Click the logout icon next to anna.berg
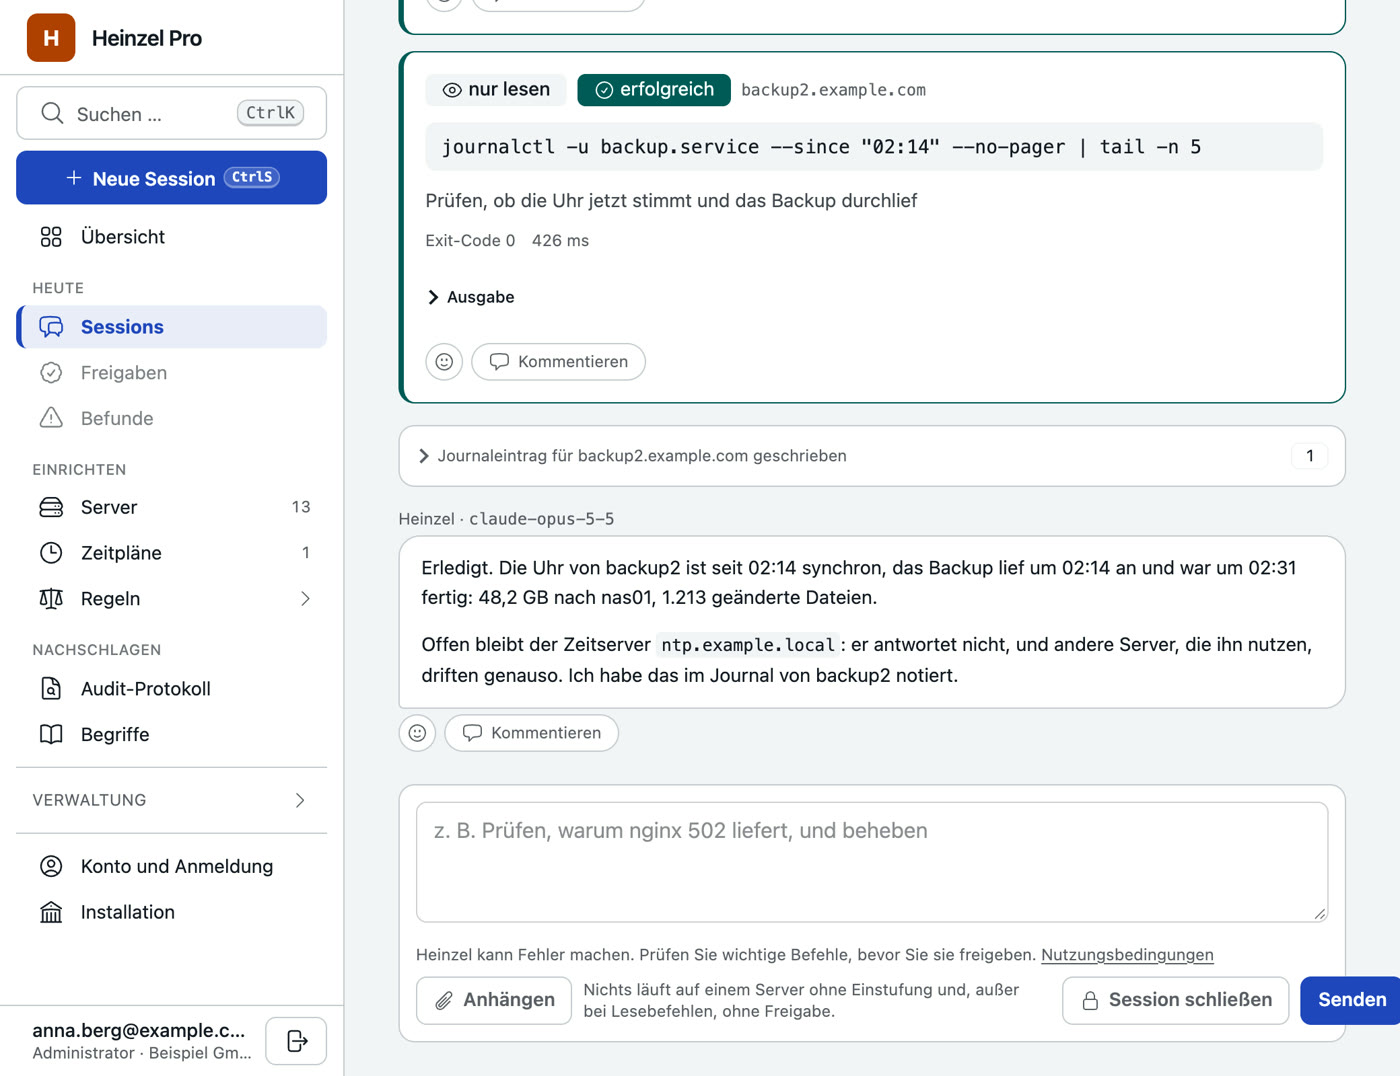1400x1076 pixels. coord(296,1041)
